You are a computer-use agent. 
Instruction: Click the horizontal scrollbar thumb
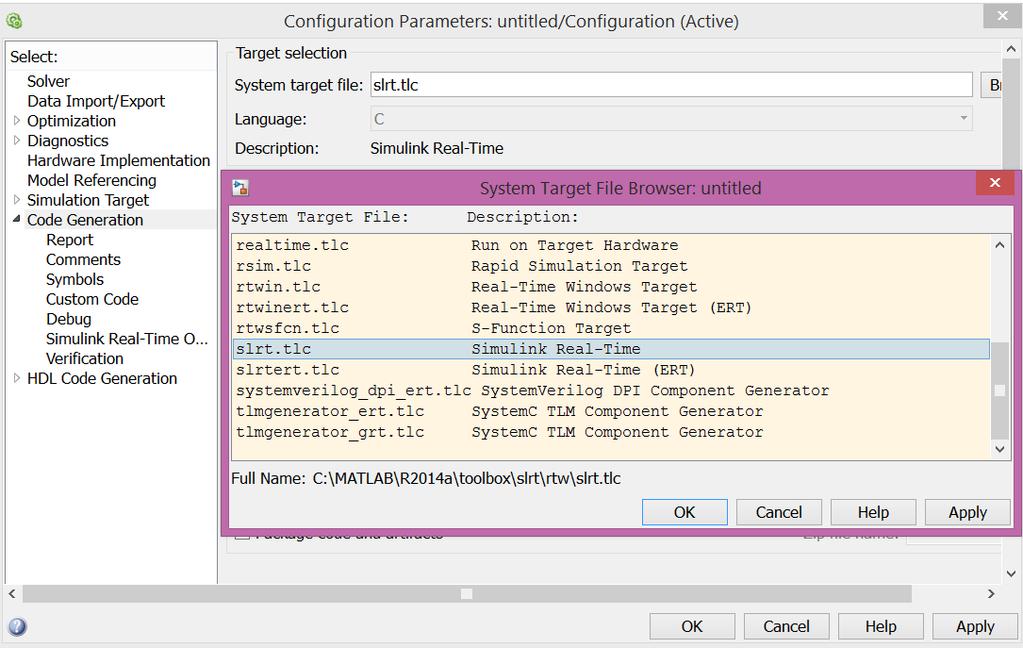[467, 594]
